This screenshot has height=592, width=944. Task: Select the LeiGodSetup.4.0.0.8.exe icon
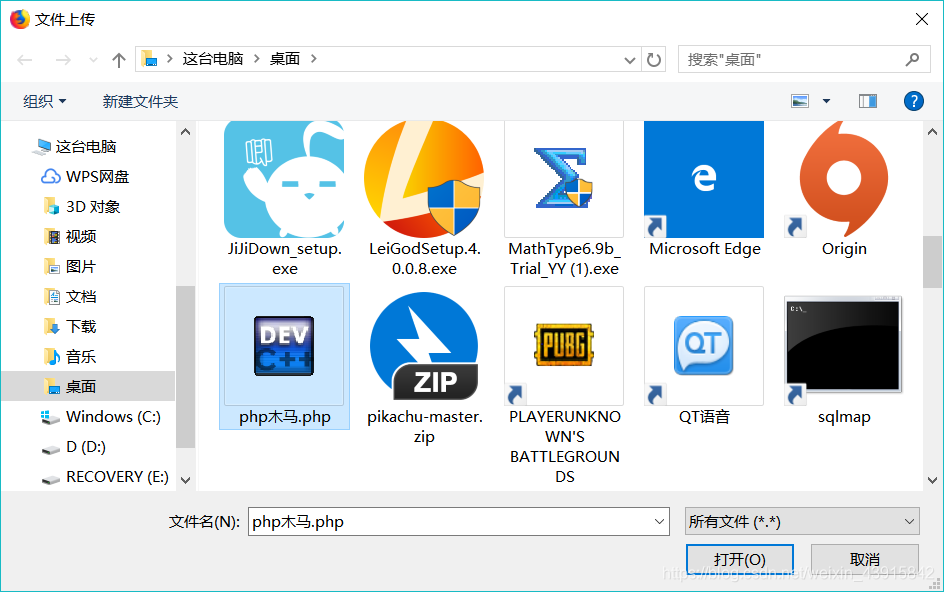click(424, 179)
